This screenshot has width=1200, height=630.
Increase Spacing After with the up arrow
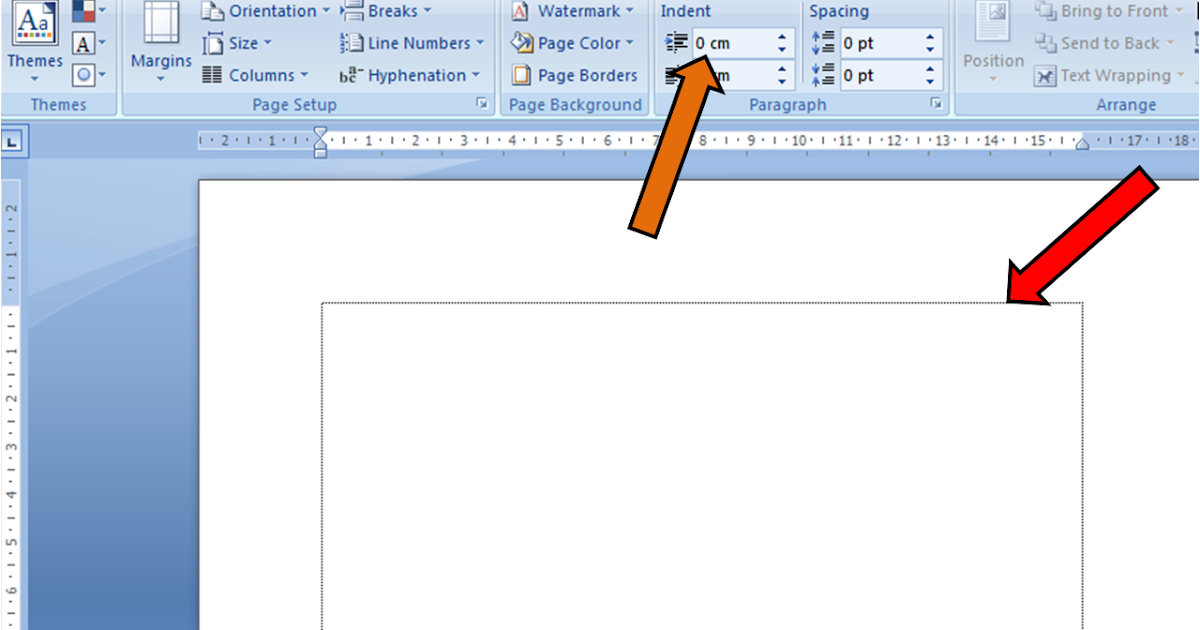930,70
